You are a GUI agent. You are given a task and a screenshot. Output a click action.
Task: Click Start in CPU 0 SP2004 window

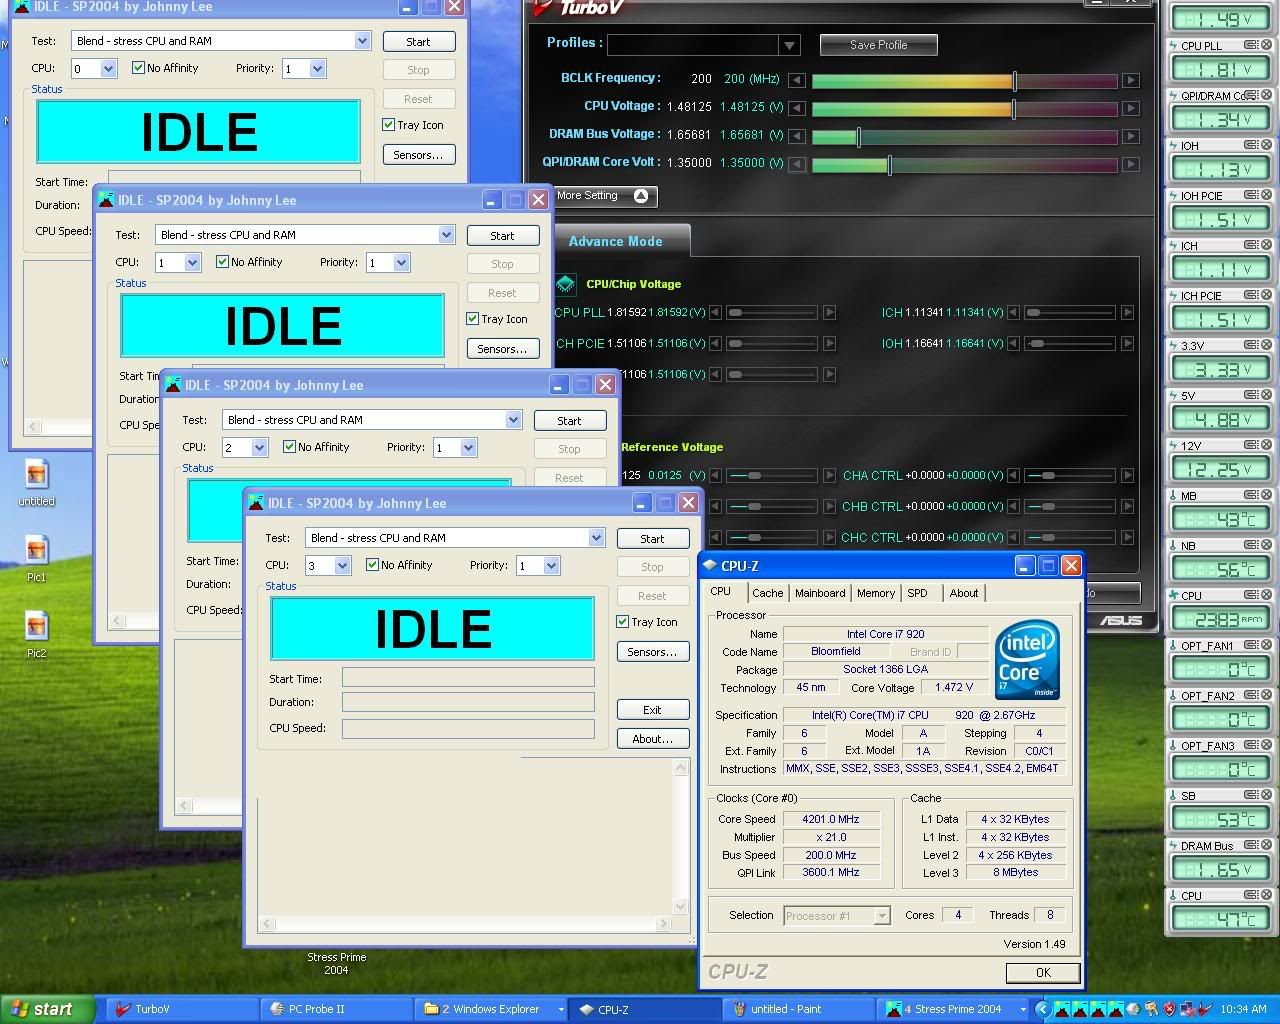[x=419, y=42]
